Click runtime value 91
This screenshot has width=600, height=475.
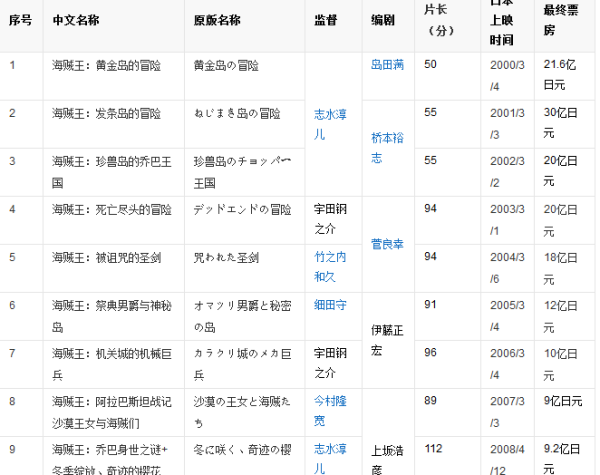click(x=430, y=304)
